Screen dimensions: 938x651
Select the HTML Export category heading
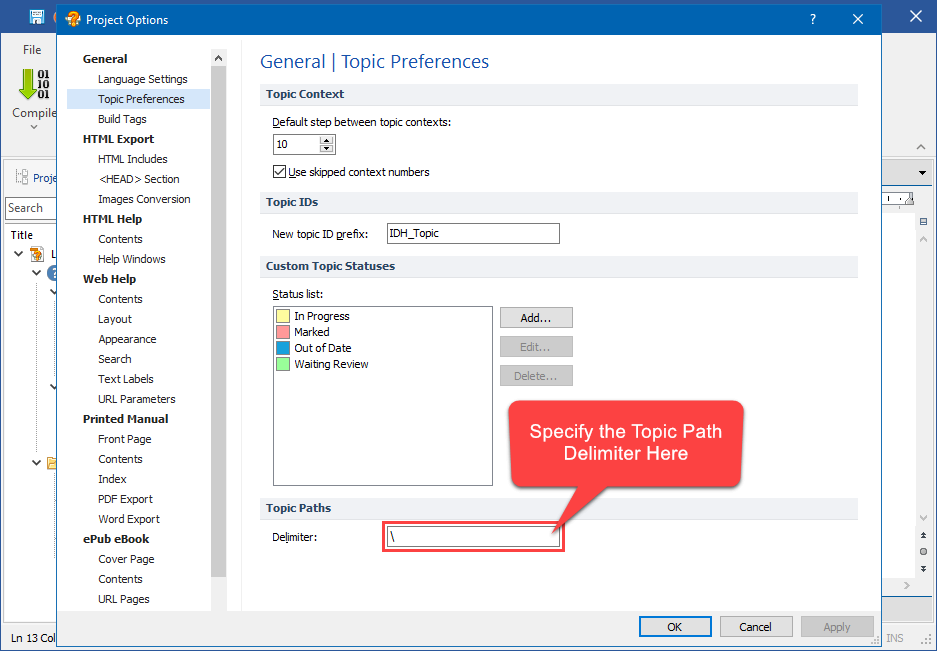118,139
